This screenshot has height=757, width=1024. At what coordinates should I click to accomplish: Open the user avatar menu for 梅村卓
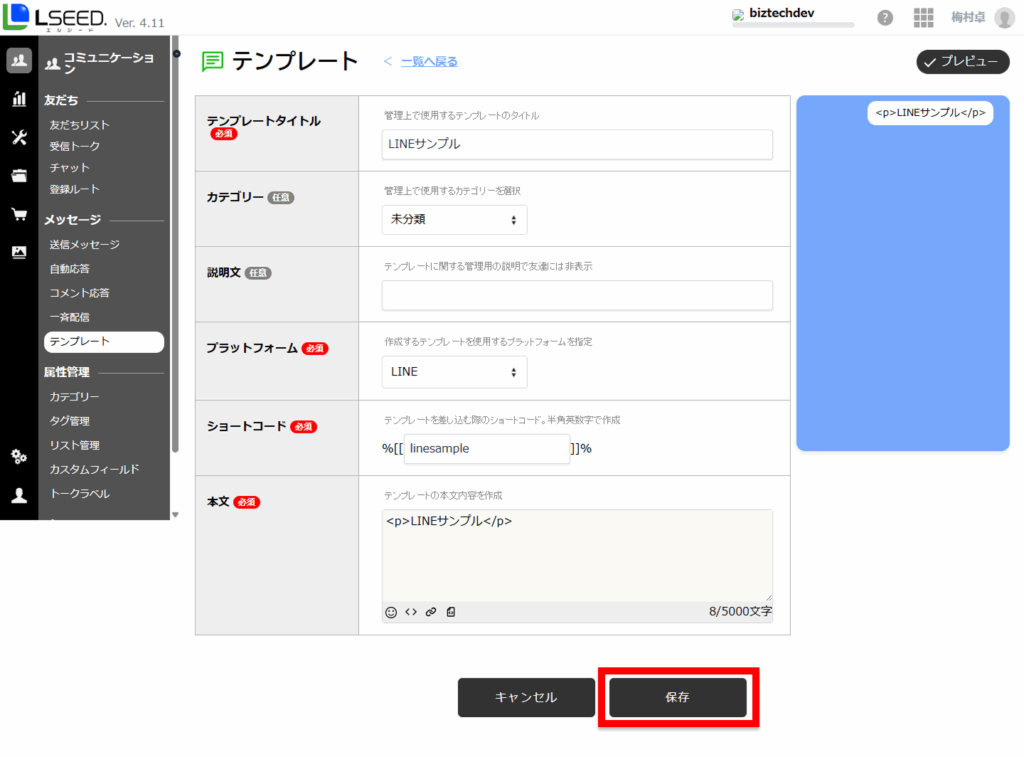tap(1004, 18)
